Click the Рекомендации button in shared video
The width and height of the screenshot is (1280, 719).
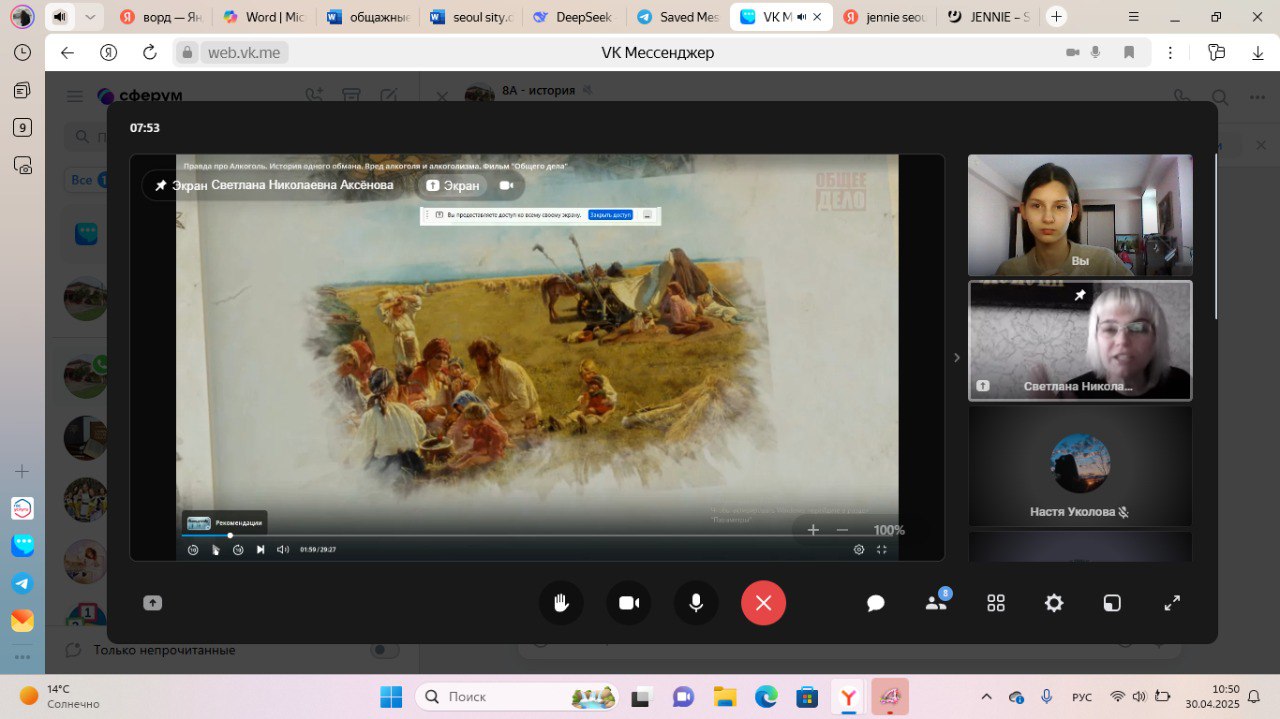pyautogui.click(x=225, y=522)
